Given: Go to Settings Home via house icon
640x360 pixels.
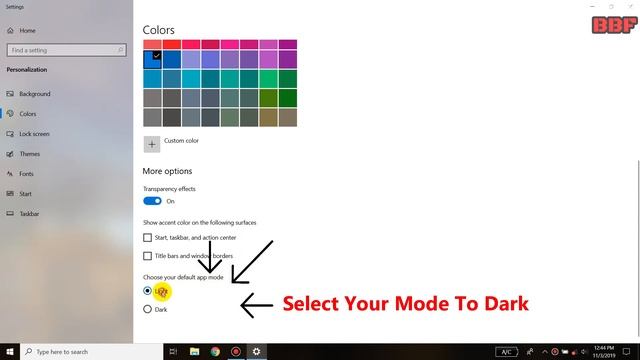Looking at the screenshot, I should point(10,30).
